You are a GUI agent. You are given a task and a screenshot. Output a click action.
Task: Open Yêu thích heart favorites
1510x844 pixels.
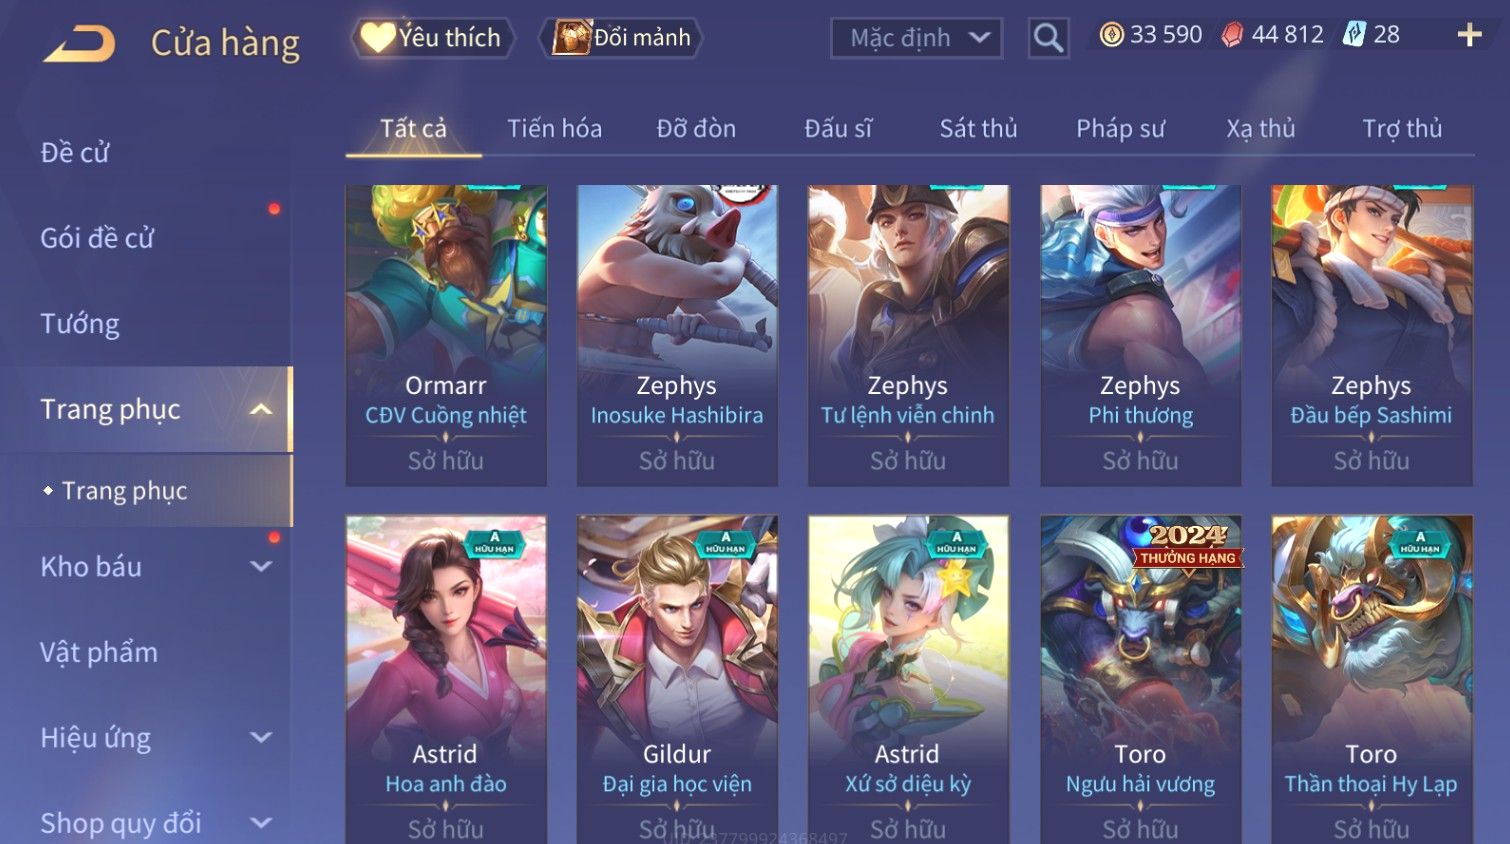coord(432,38)
